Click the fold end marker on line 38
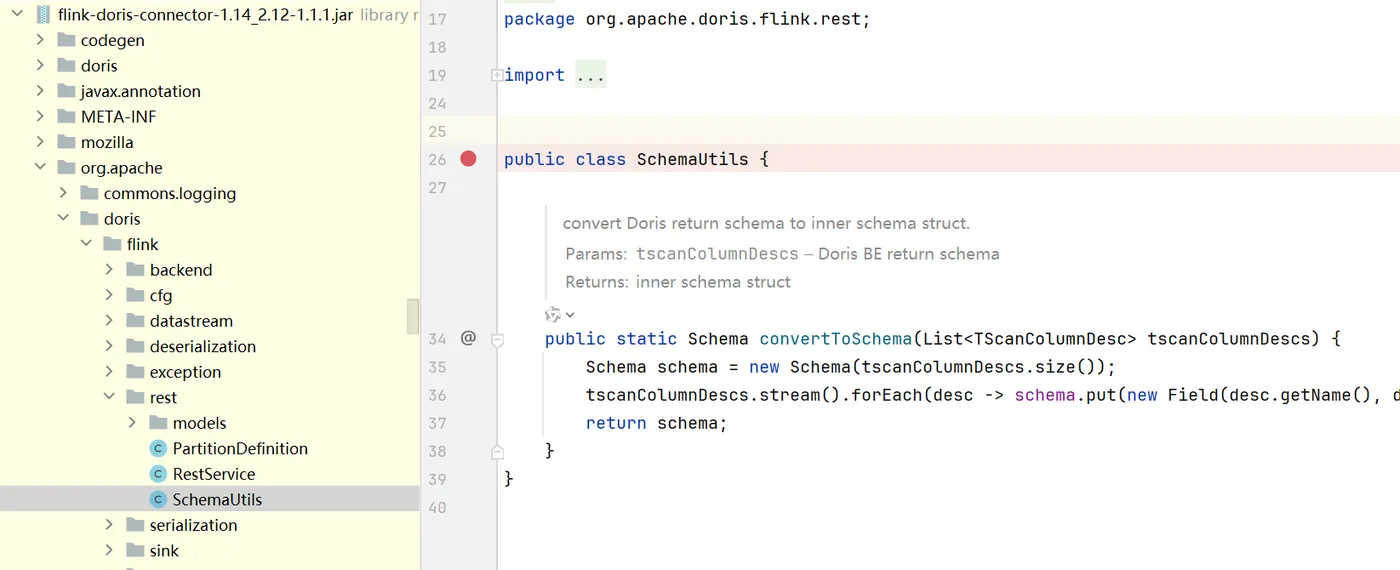Viewport: 1400px width, 570px height. click(x=497, y=452)
